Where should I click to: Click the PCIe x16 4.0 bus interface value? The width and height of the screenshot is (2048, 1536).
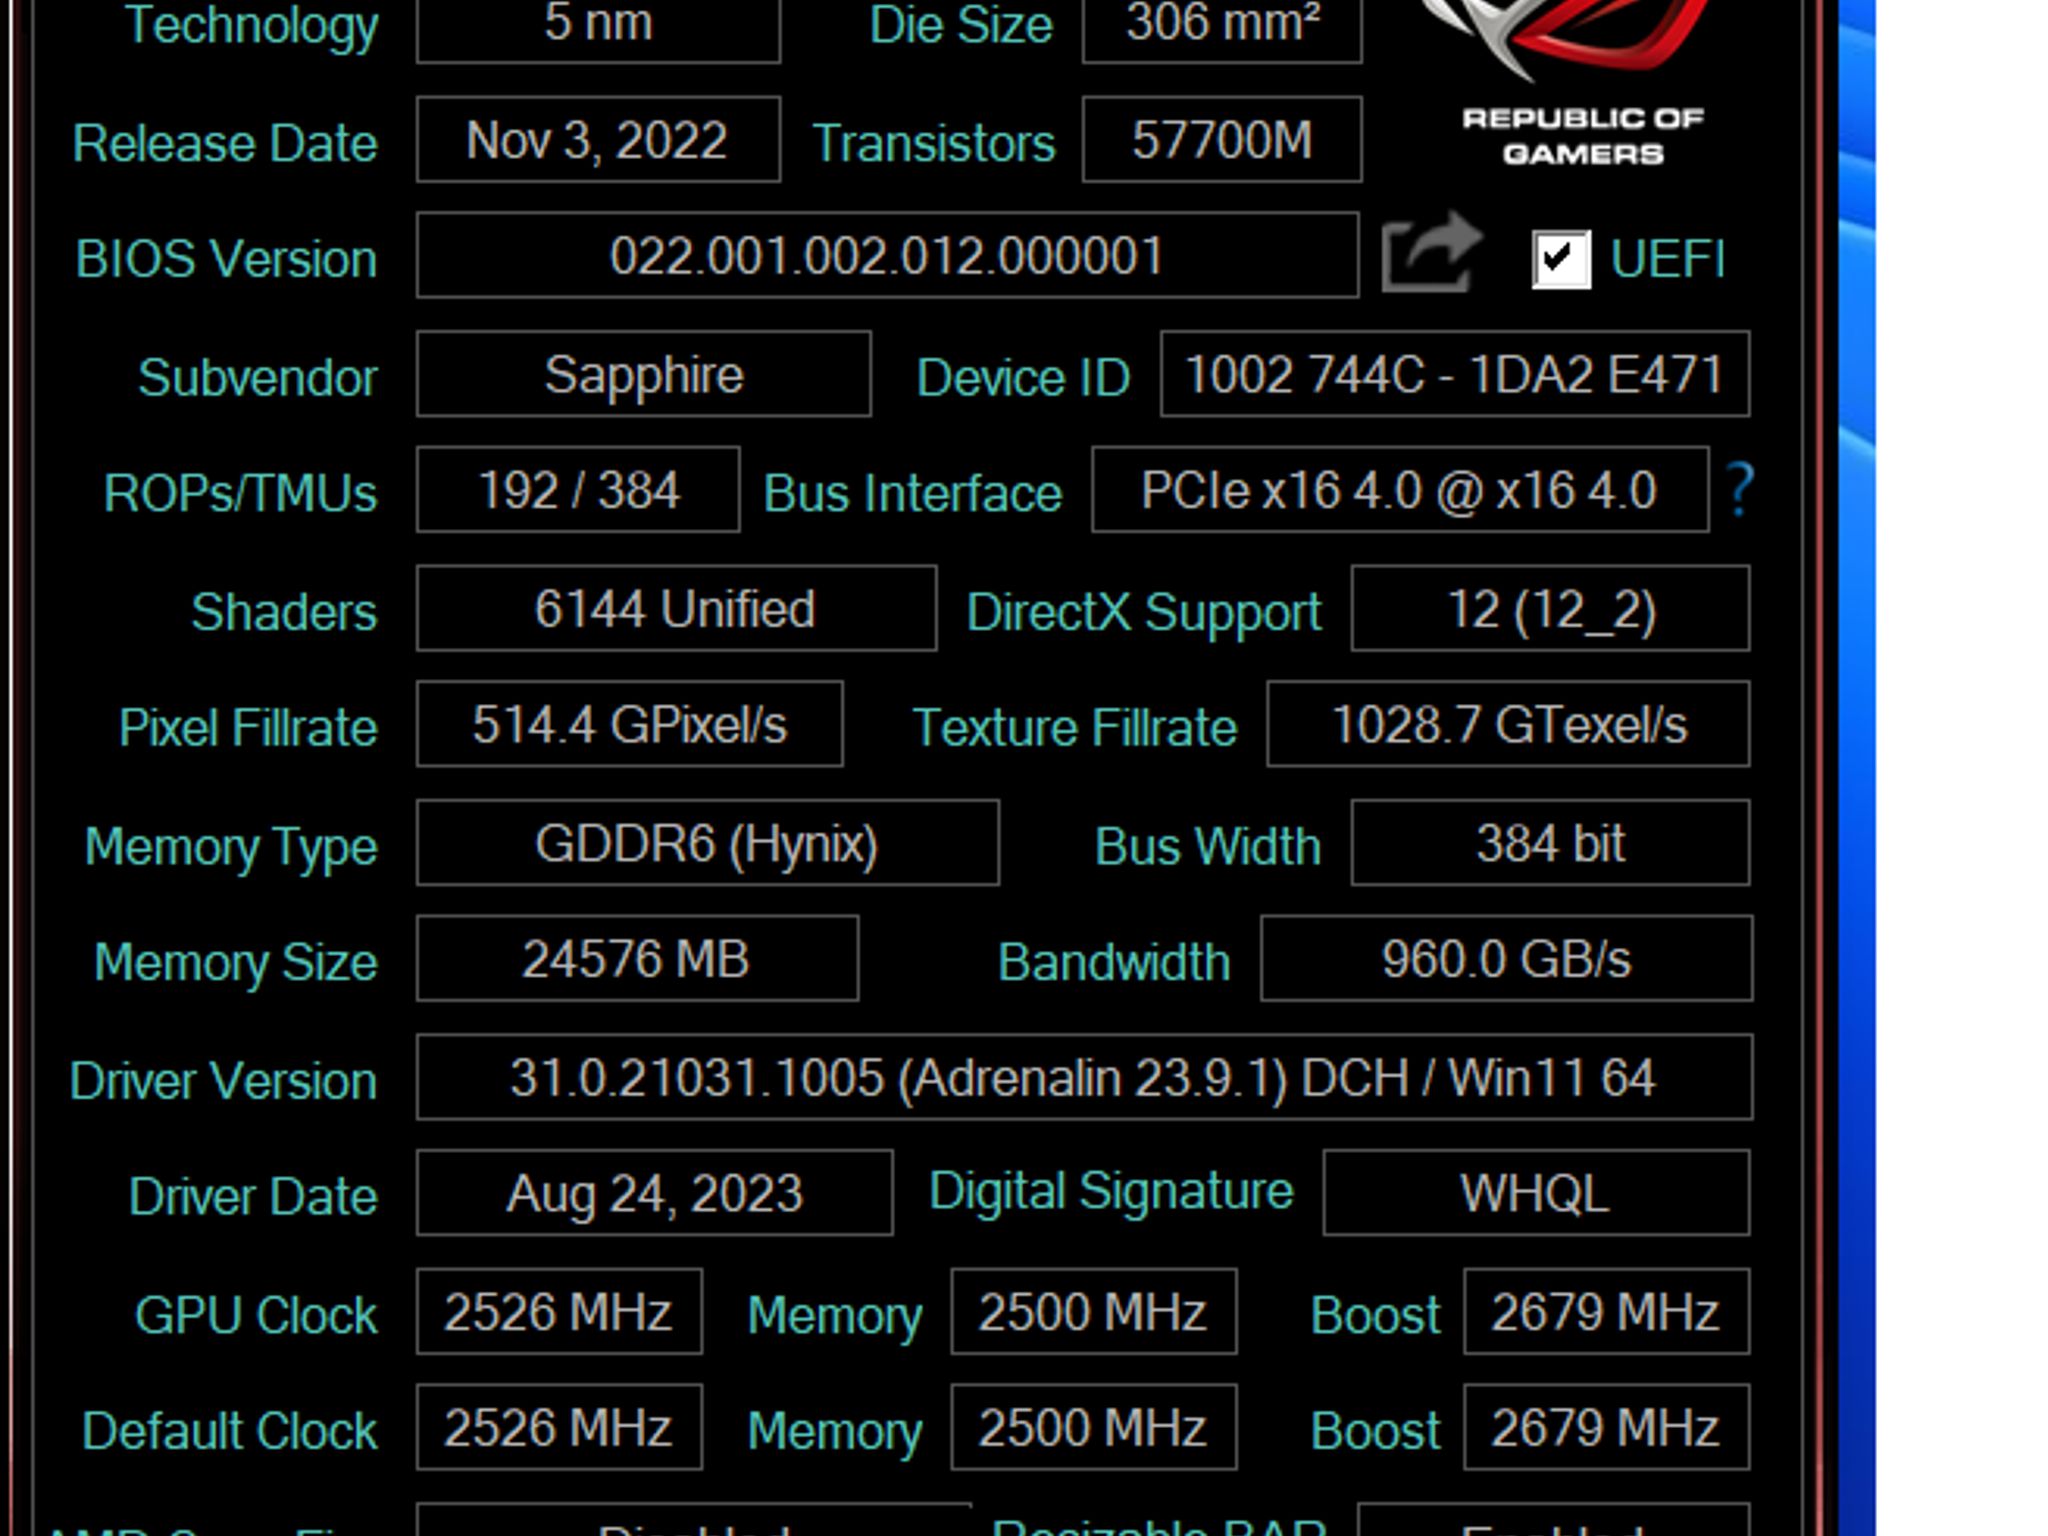[x=1400, y=490]
